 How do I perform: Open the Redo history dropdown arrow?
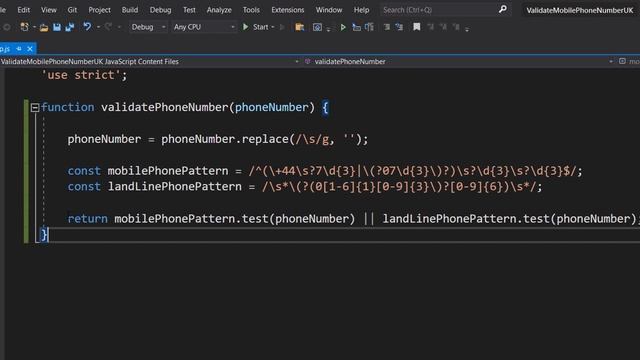(119, 27)
